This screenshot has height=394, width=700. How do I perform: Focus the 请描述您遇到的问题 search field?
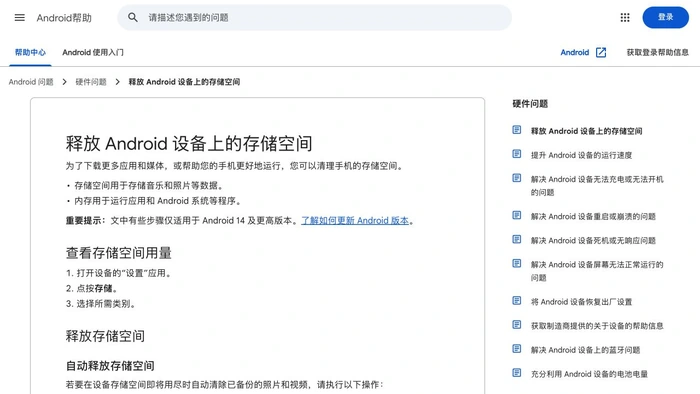coord(314,17)
